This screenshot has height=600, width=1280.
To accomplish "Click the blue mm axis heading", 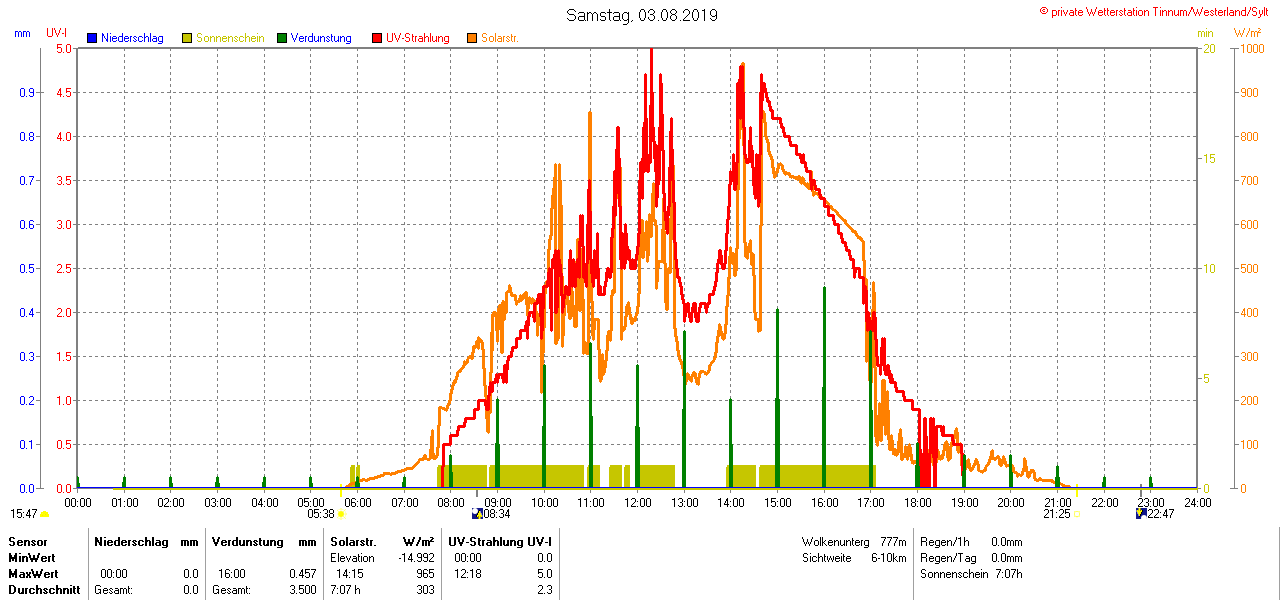I will (x=22, y=33).
